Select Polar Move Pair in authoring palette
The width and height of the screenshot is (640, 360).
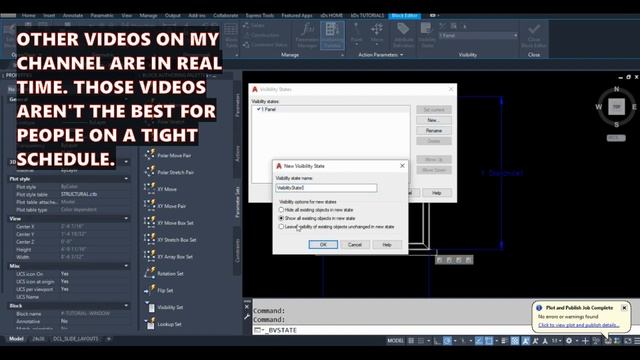click(x=169, y=155)
